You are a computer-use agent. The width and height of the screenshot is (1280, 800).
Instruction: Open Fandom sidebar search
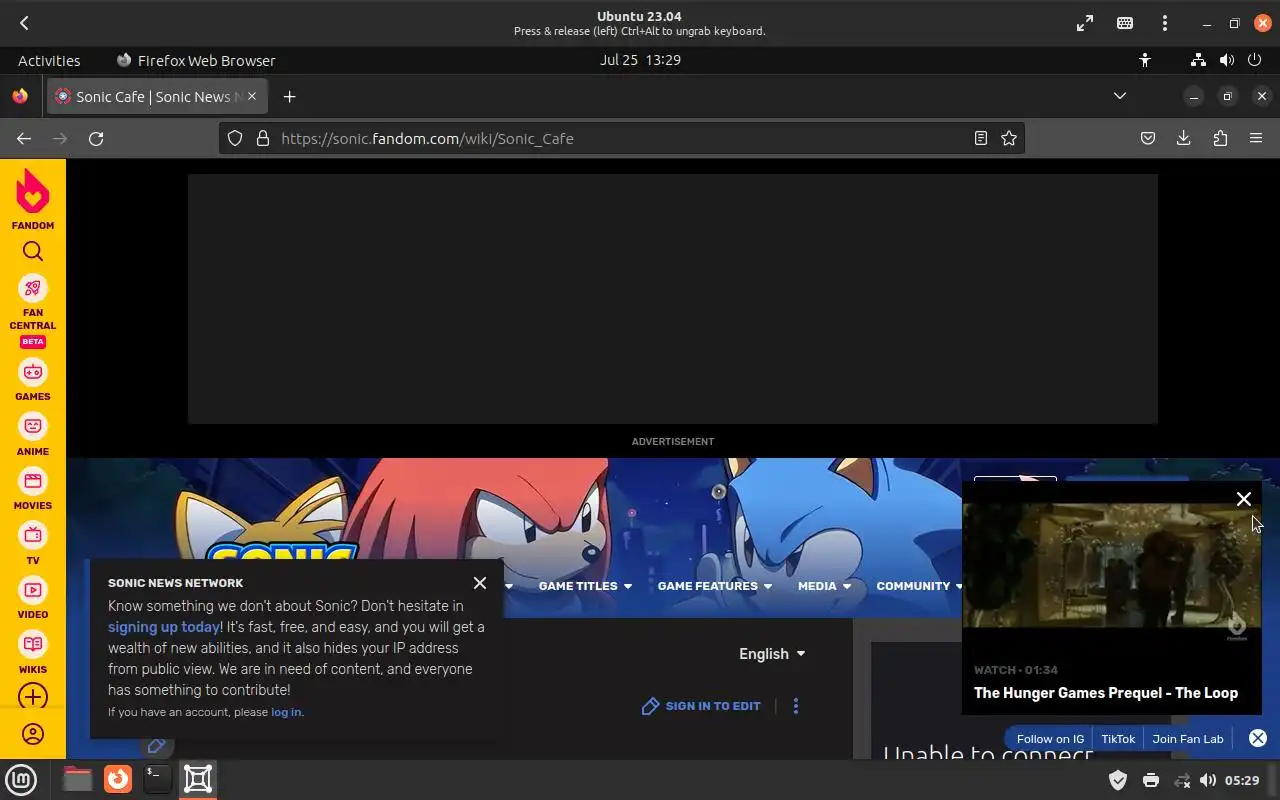(x=33, y=251)
